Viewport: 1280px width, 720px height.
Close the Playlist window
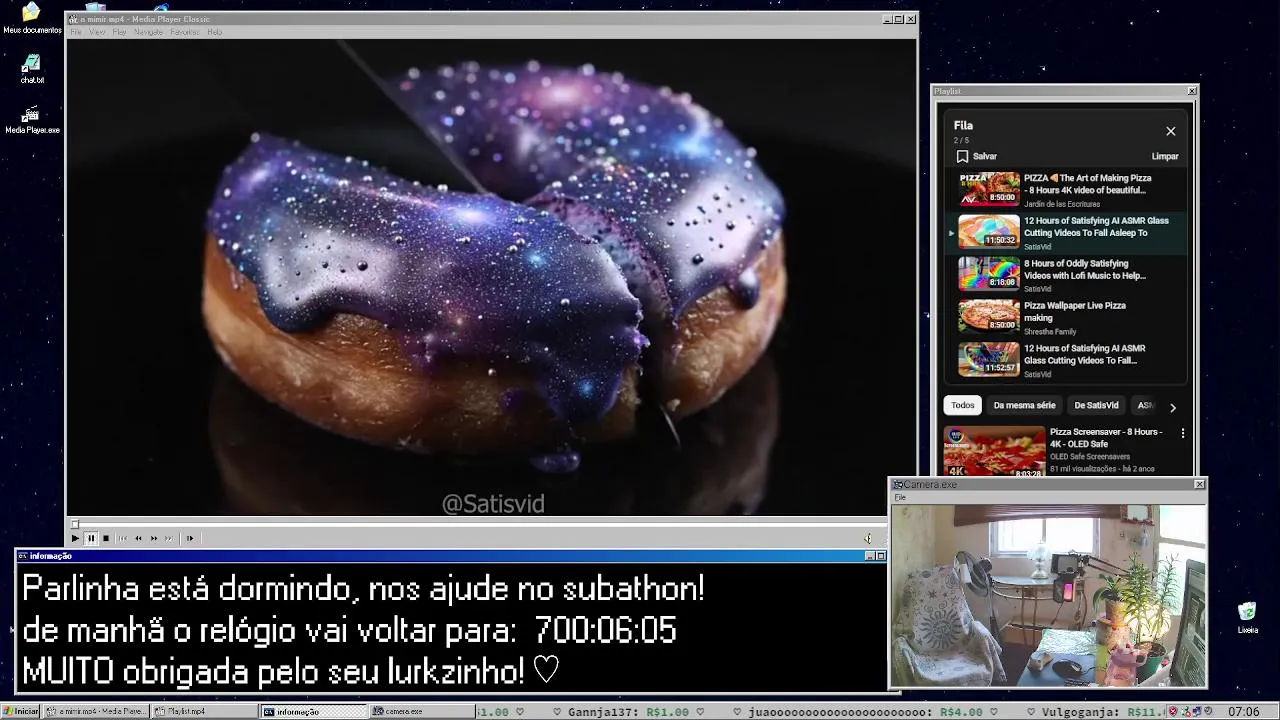click(x=1192, y=91)
